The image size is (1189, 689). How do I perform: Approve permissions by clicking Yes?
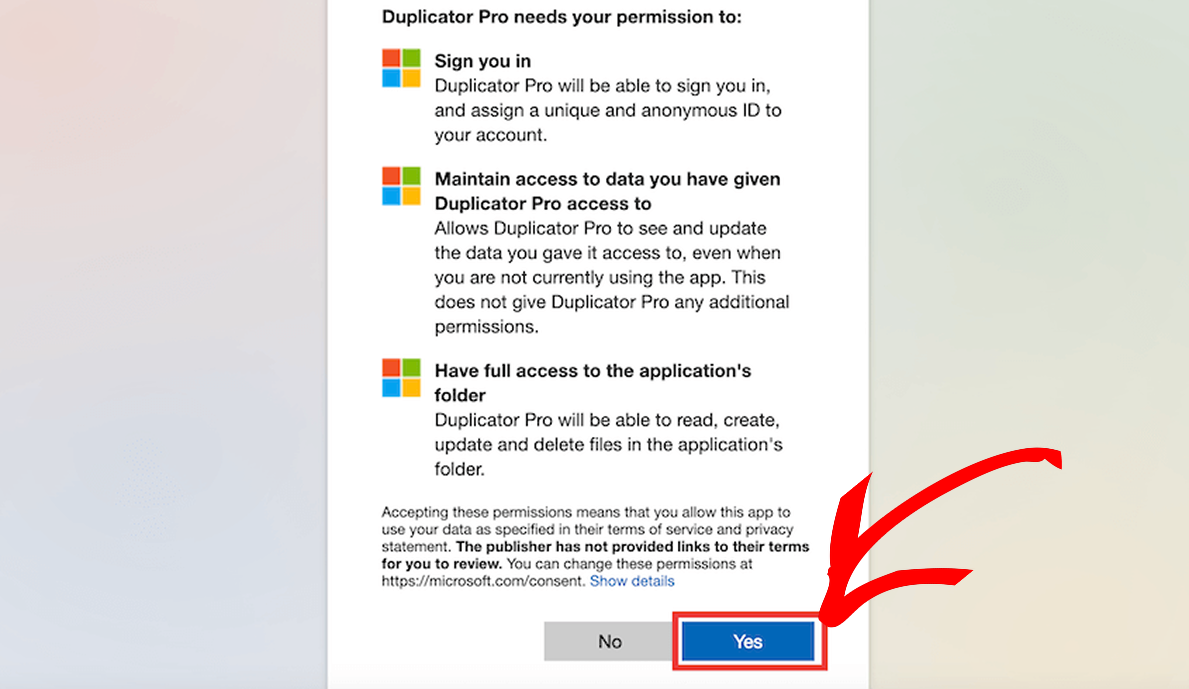point(747,641)
